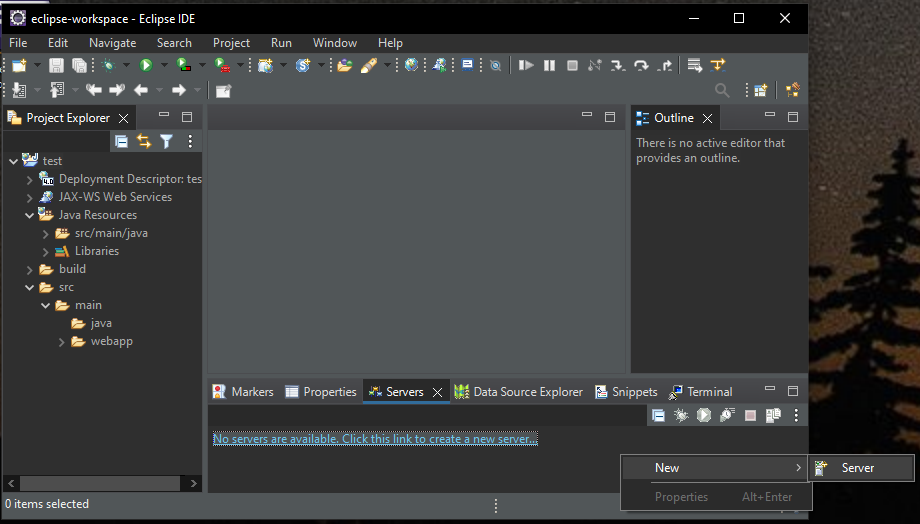Image resolution: width=920 pixels, height=524 pixels.
Task: Open the Project Explorer filter icon
Action: [167, 141]
